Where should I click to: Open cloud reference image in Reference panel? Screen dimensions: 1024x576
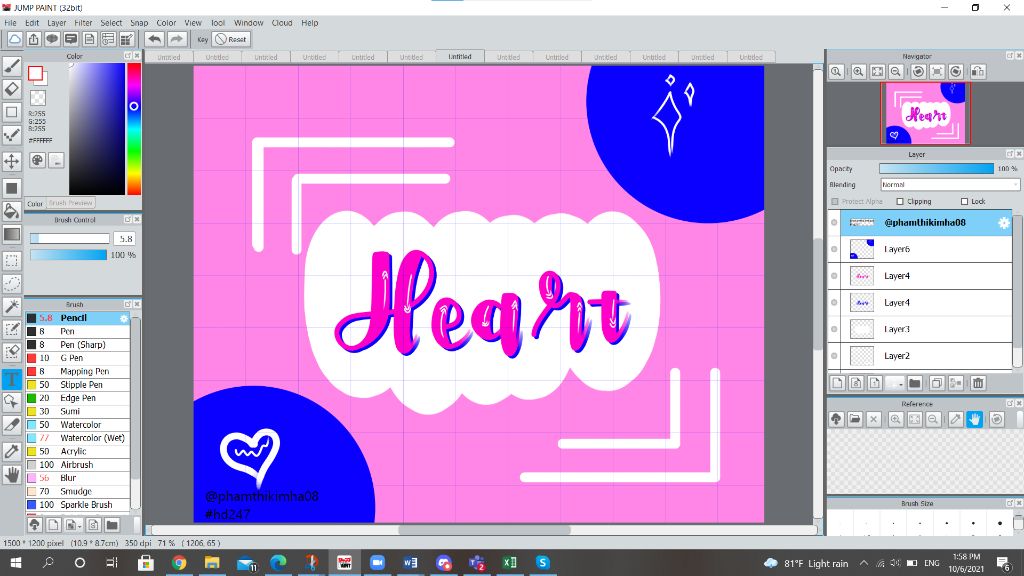[836, 419]
